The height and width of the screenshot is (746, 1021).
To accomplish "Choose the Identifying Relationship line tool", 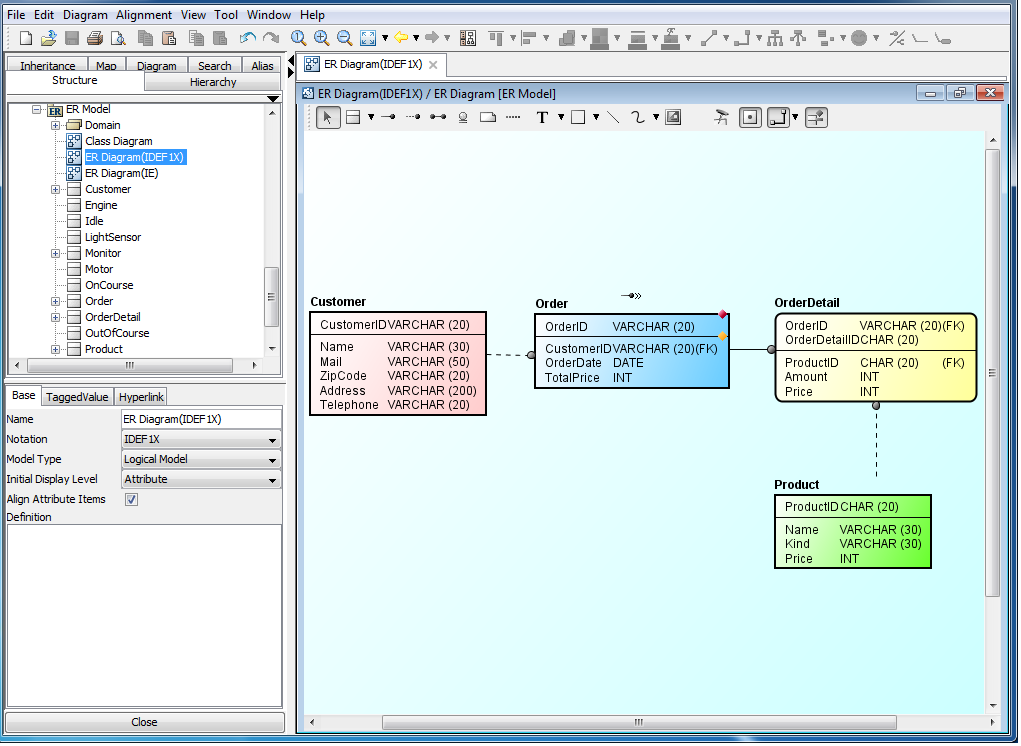I will (x=389, y=118).
